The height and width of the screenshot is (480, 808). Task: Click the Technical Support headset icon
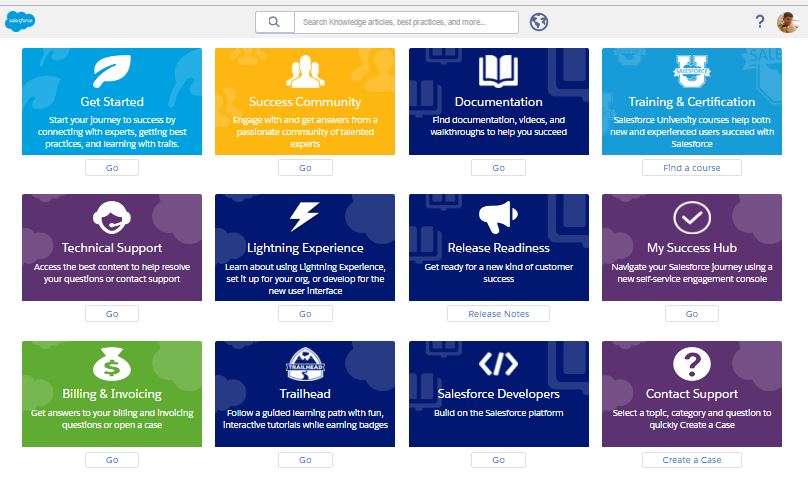tap(112, 217)
